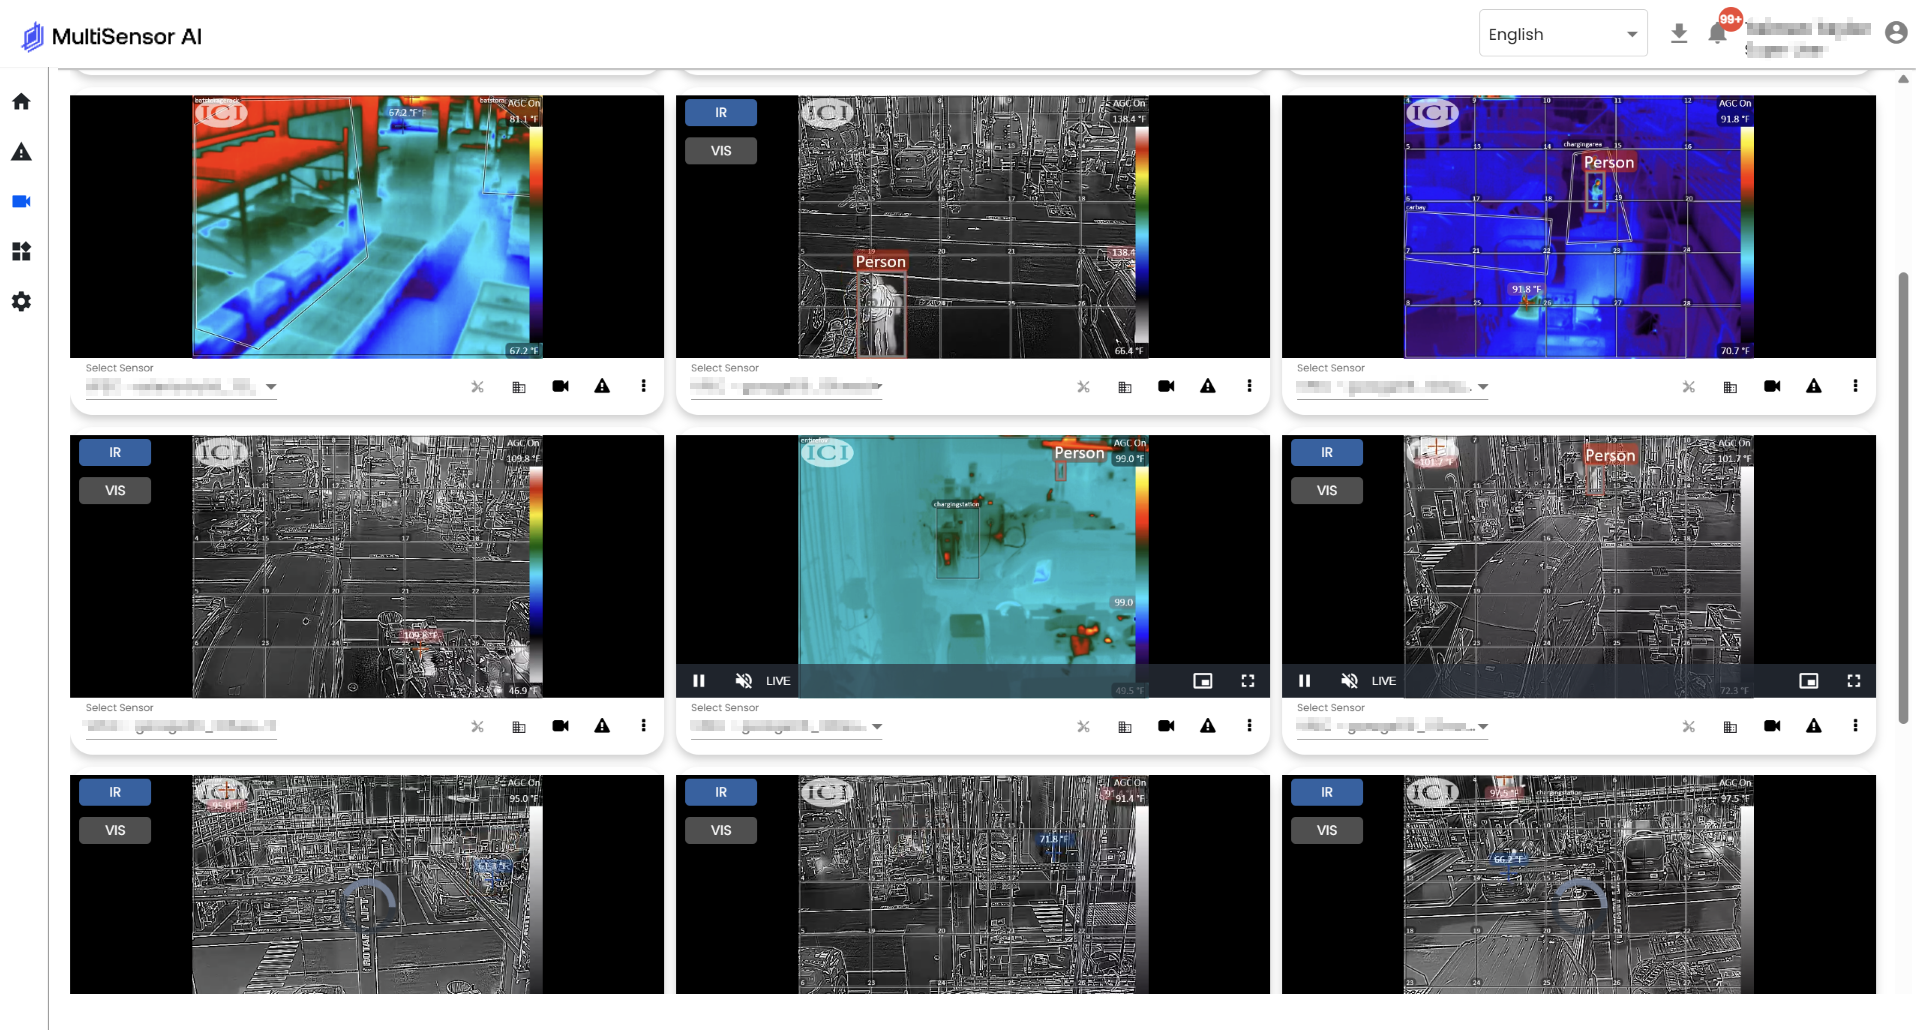Open the Alerts triangle in sidebar
1916x1030 pixels.
(x=21, y=152)
